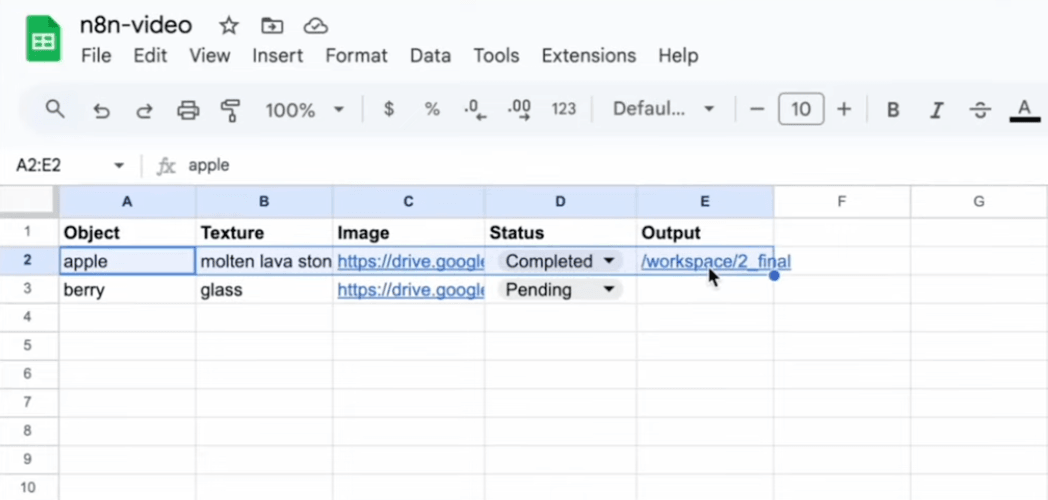Click the move to folder icon
The height and width of the screenshot is (500, 1048).
pyautogui.click(x=271, y=26)
